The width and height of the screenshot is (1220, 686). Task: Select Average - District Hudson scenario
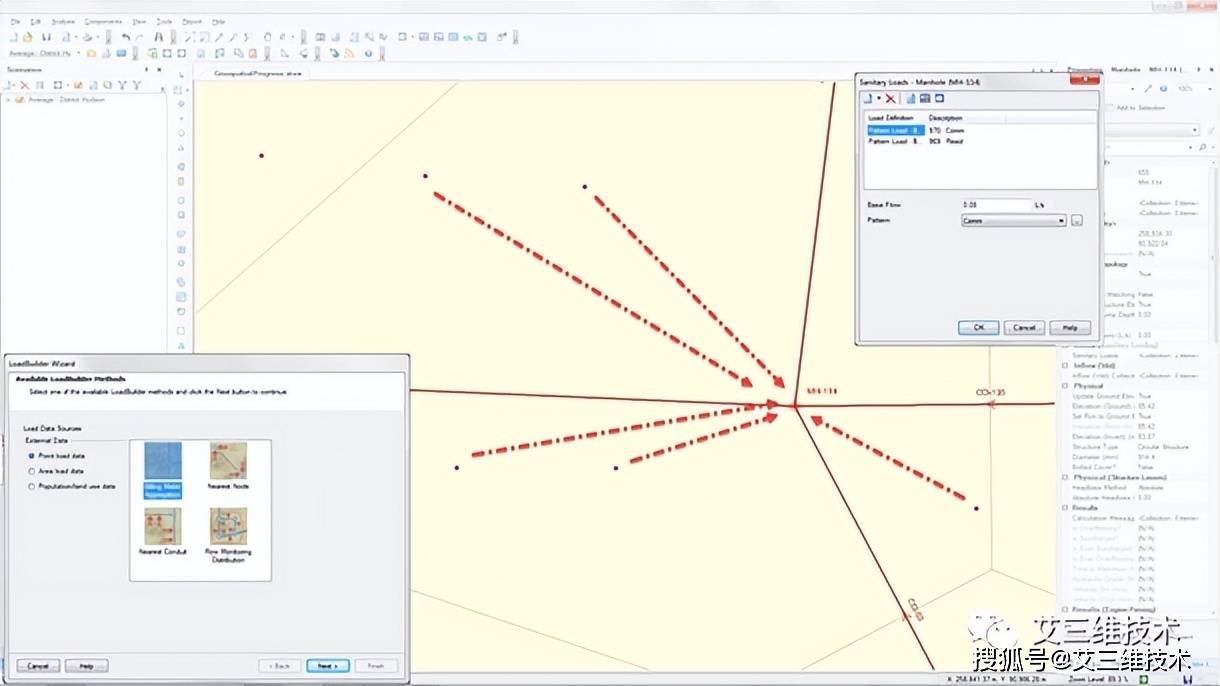(x=66, y=100)
